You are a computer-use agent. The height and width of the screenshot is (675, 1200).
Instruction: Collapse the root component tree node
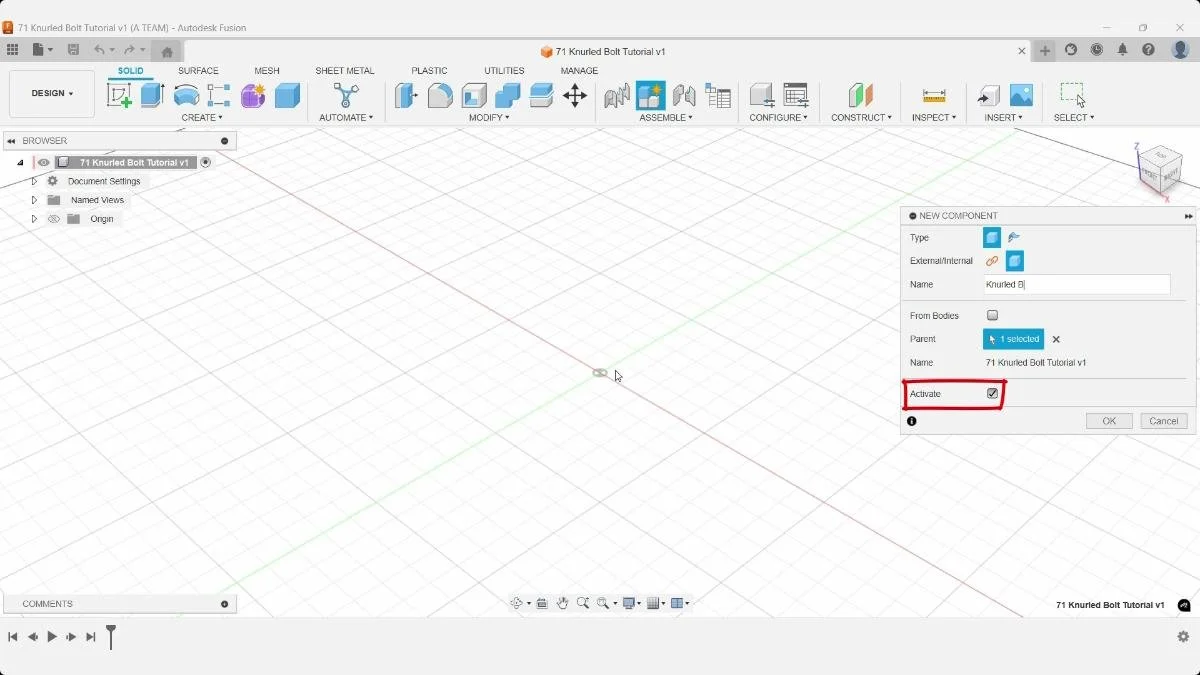20,162
